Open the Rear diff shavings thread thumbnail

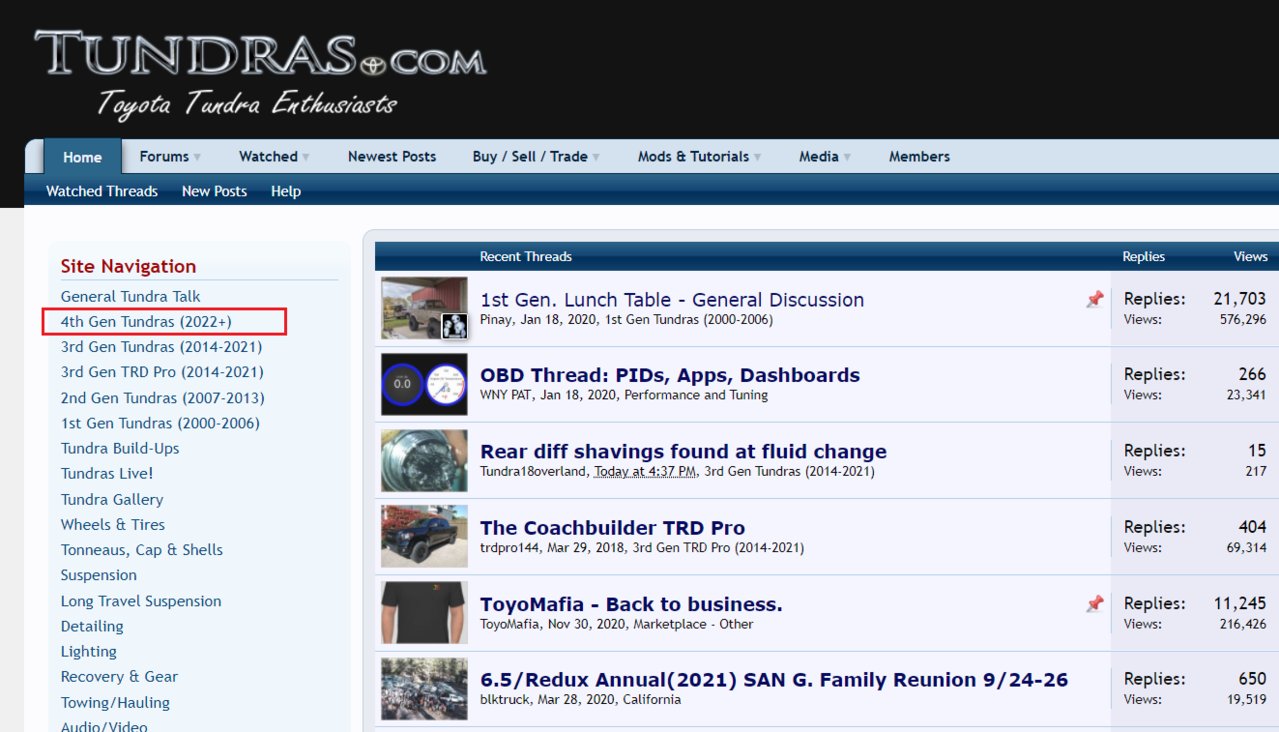(x=424, y=461)
